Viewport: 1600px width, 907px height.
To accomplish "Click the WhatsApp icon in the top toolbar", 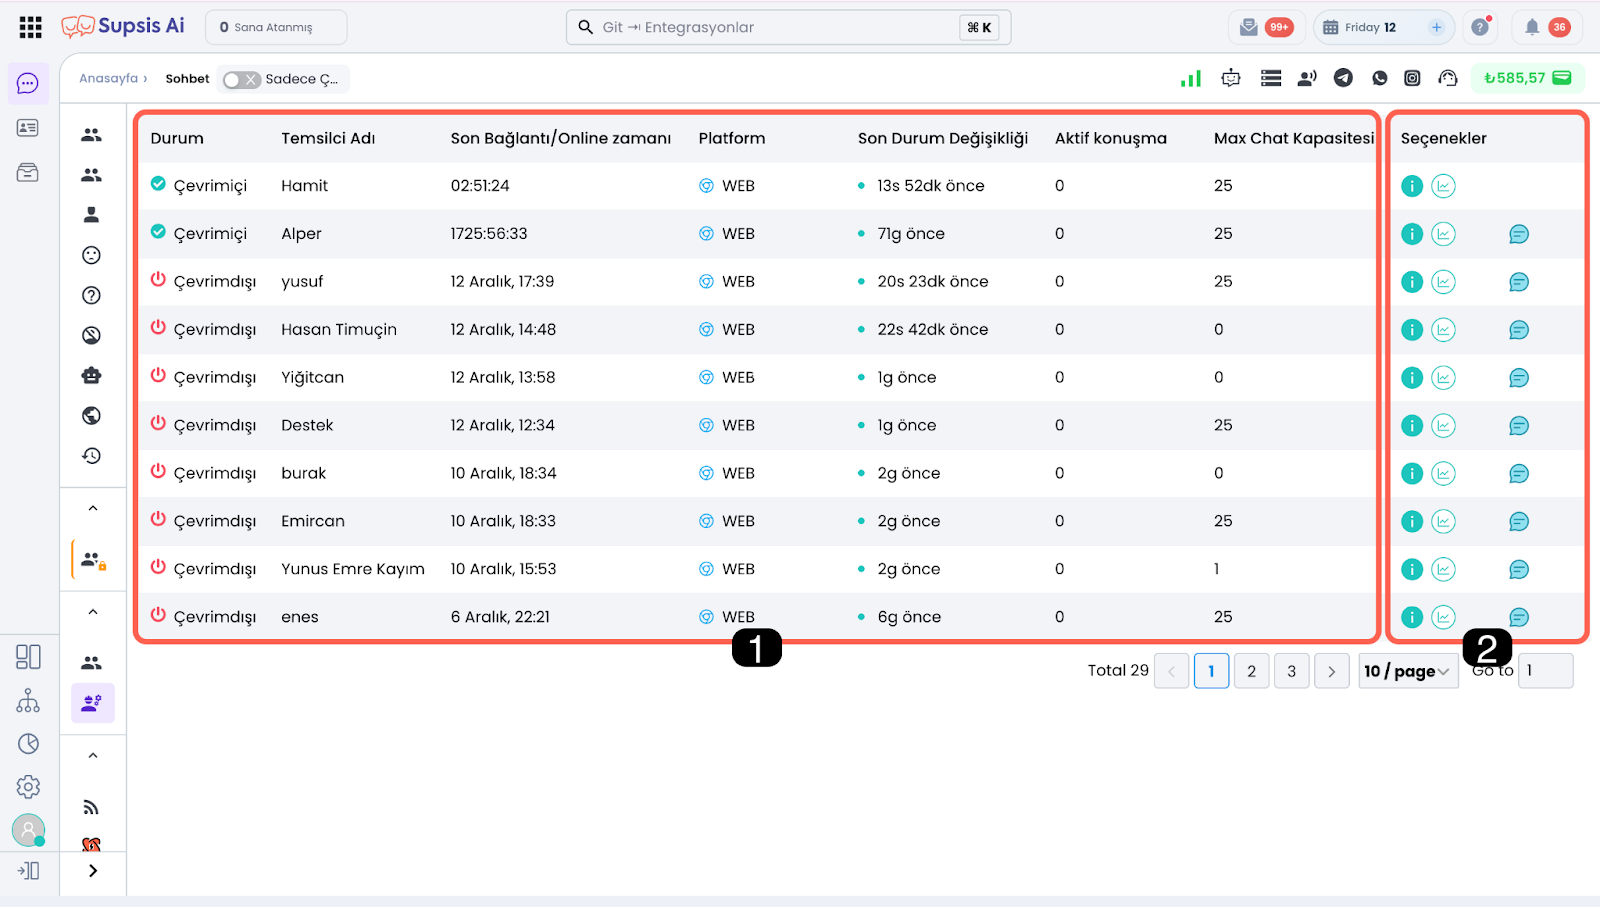I will 1380,78.
